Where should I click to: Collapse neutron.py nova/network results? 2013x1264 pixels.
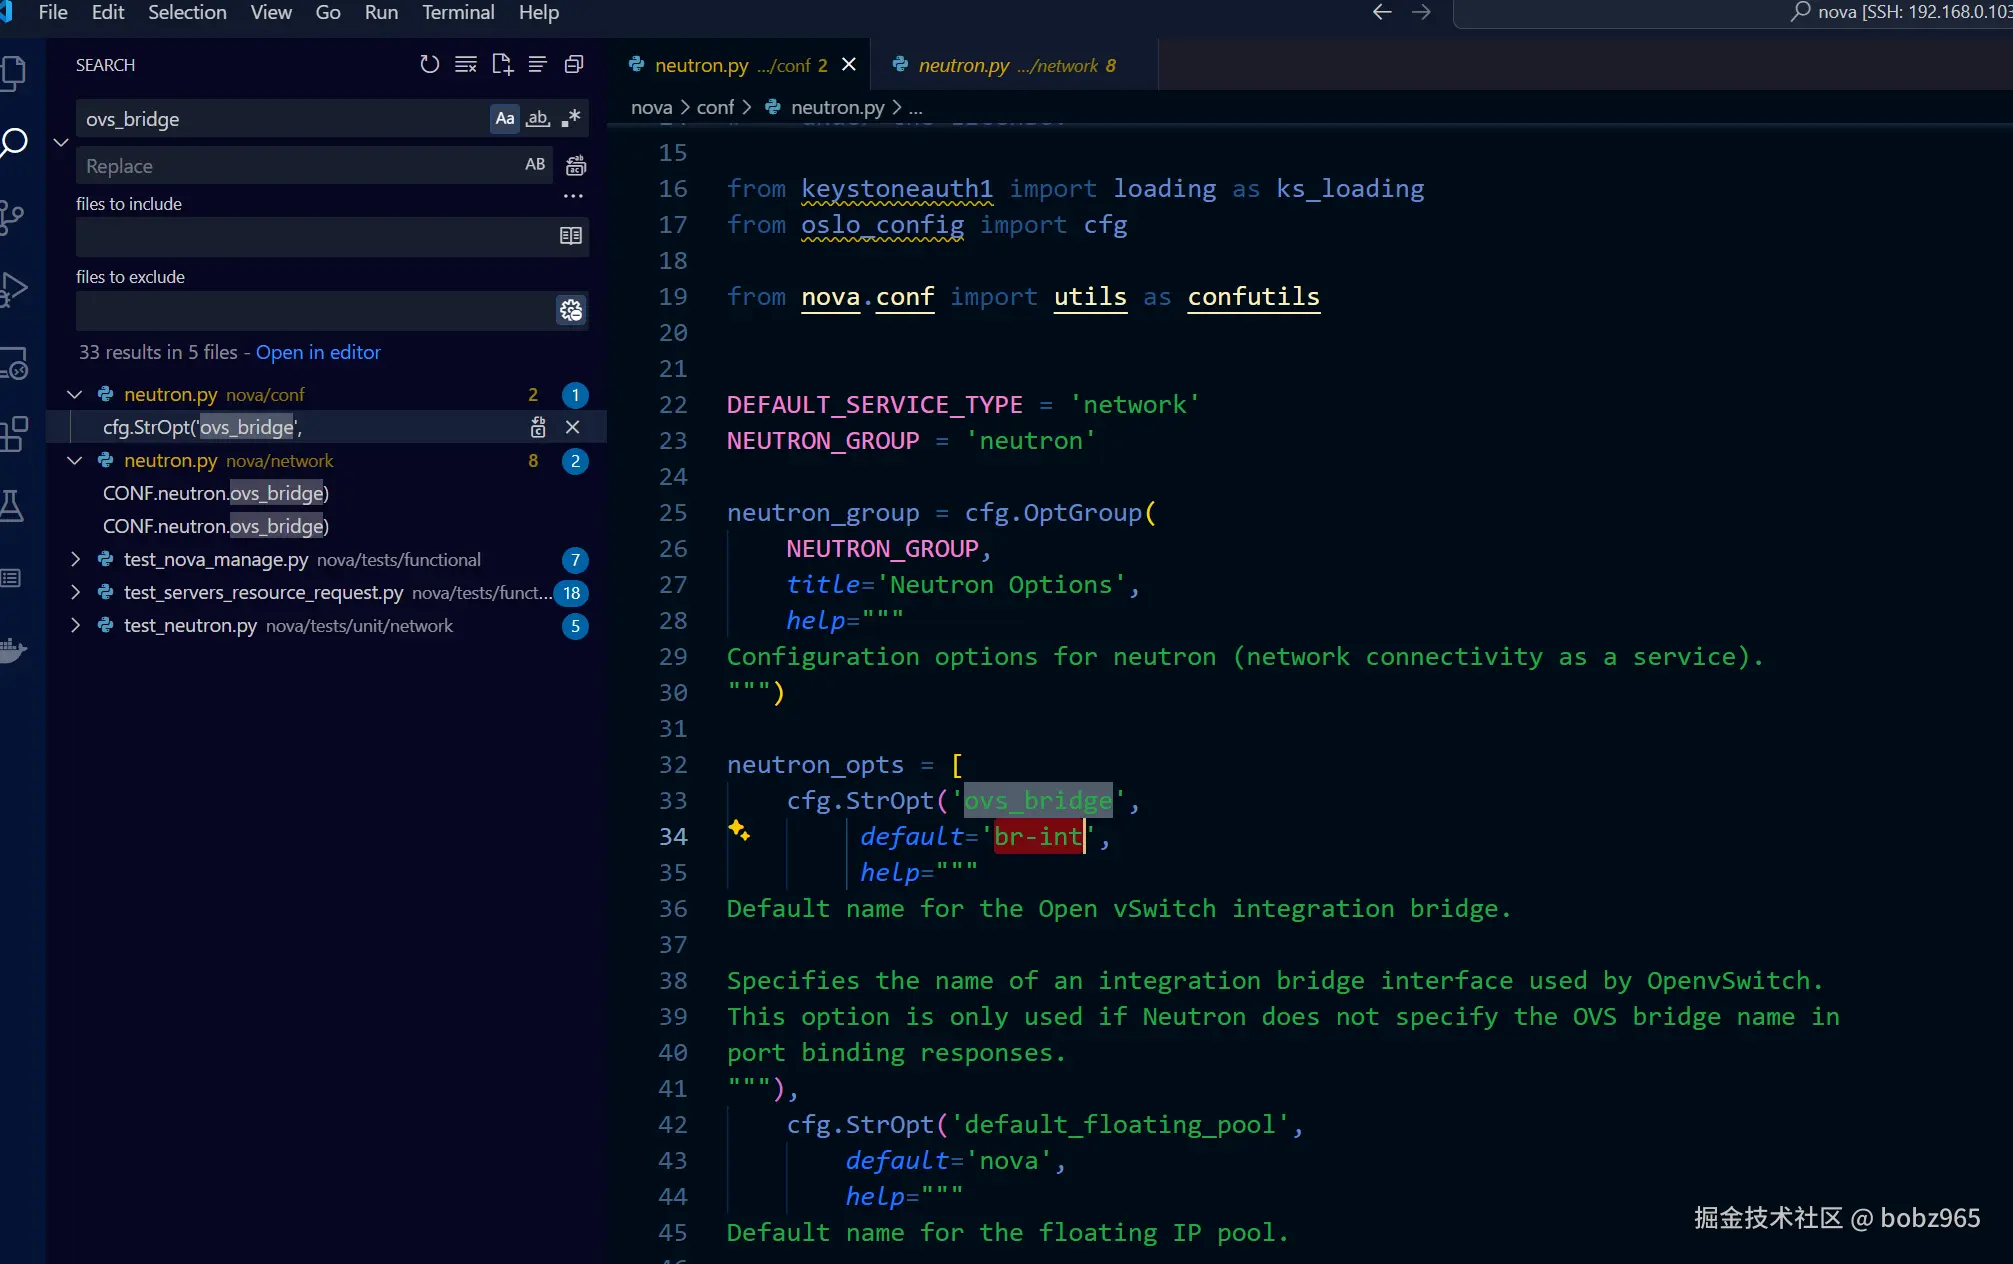coord(75,461)
